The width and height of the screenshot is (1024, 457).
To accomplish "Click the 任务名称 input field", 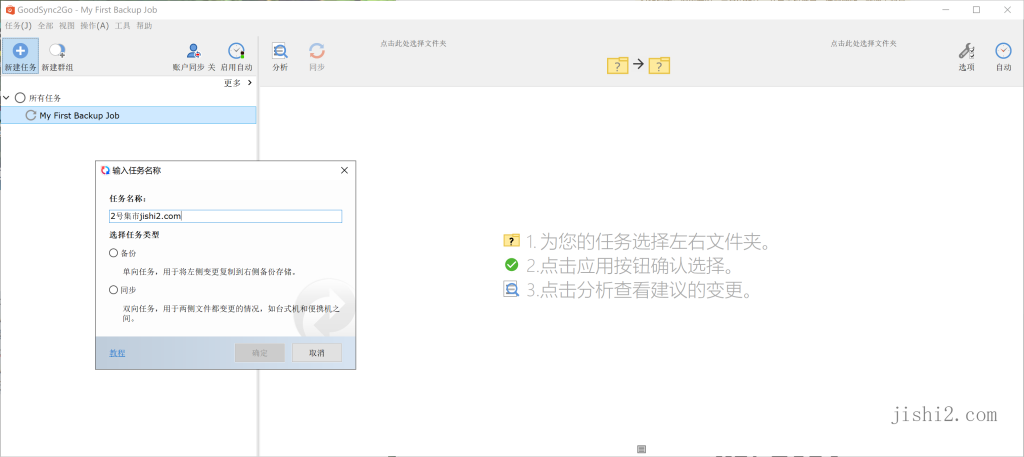I will [225, 216].
